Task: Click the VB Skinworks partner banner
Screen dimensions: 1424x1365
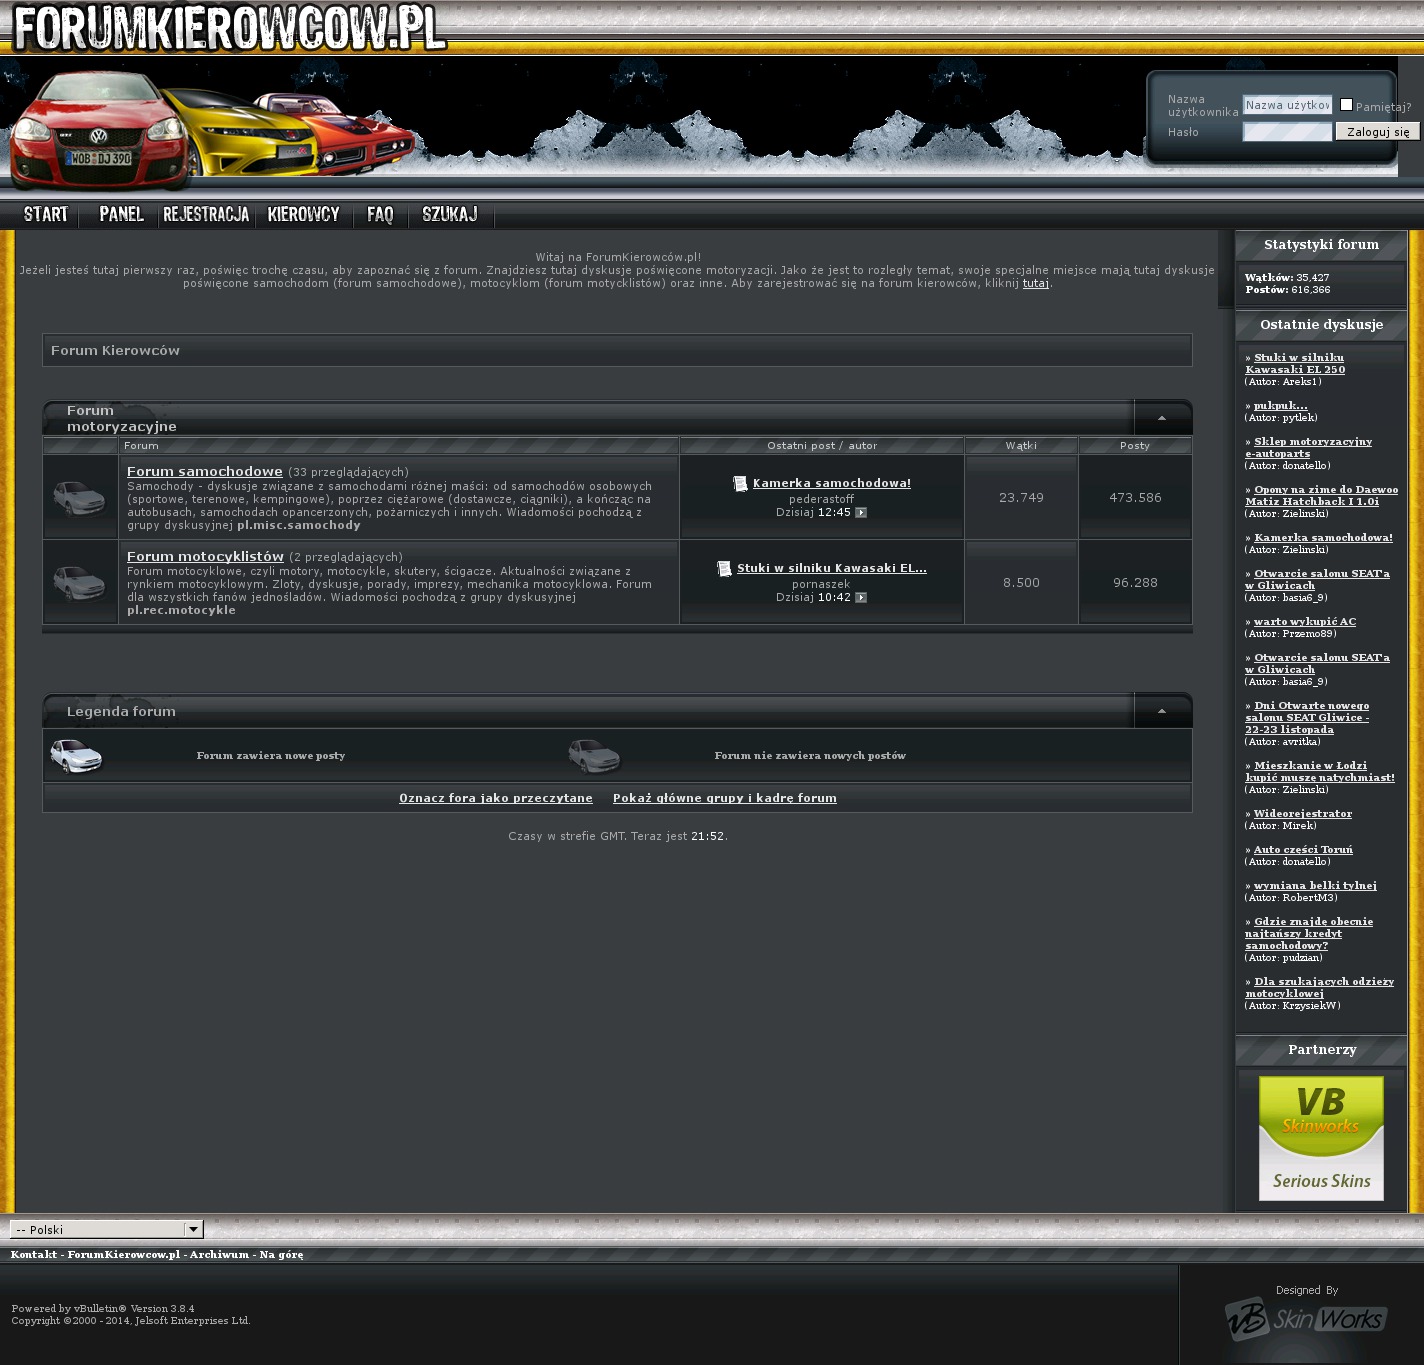Action: [1320, 1138]
